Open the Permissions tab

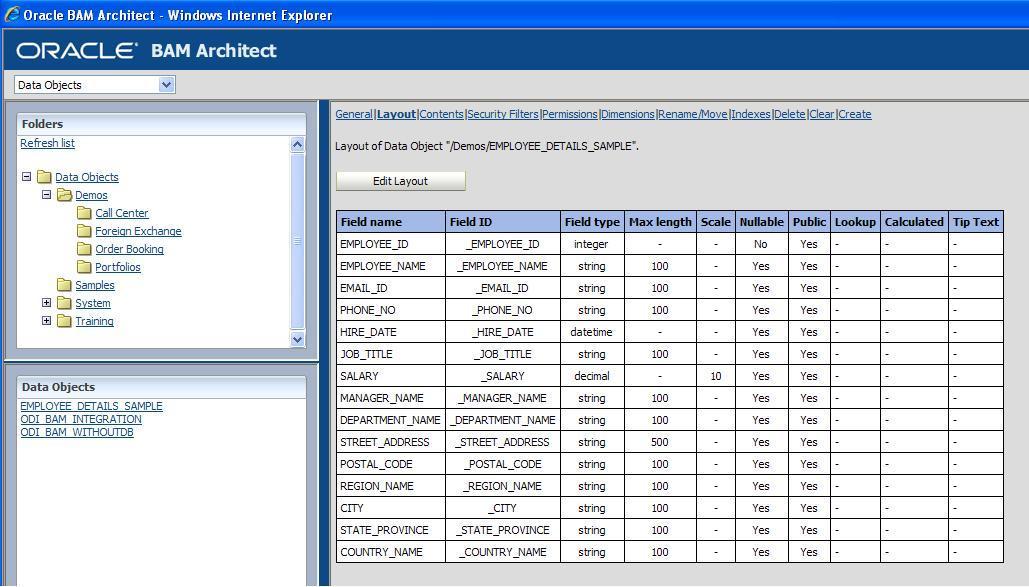(x=569, y=114)
